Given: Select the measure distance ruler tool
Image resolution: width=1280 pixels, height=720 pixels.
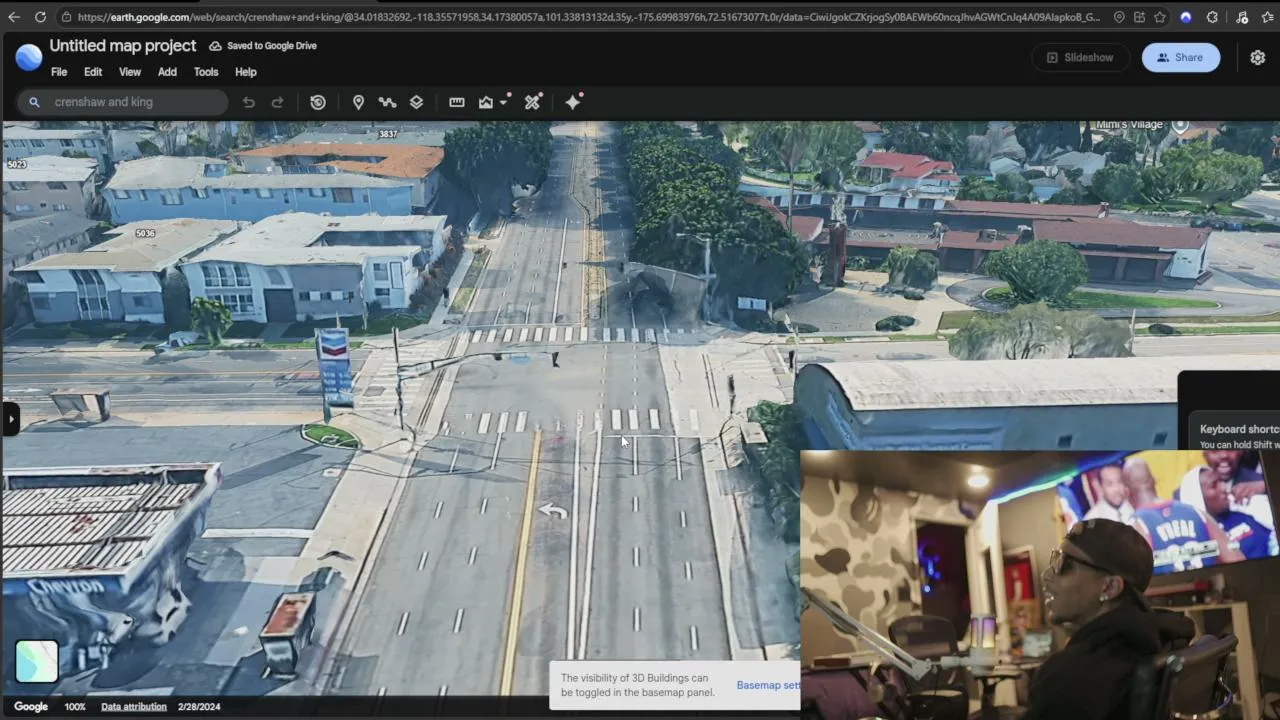Looking at the screenshot, I should 457,102.
